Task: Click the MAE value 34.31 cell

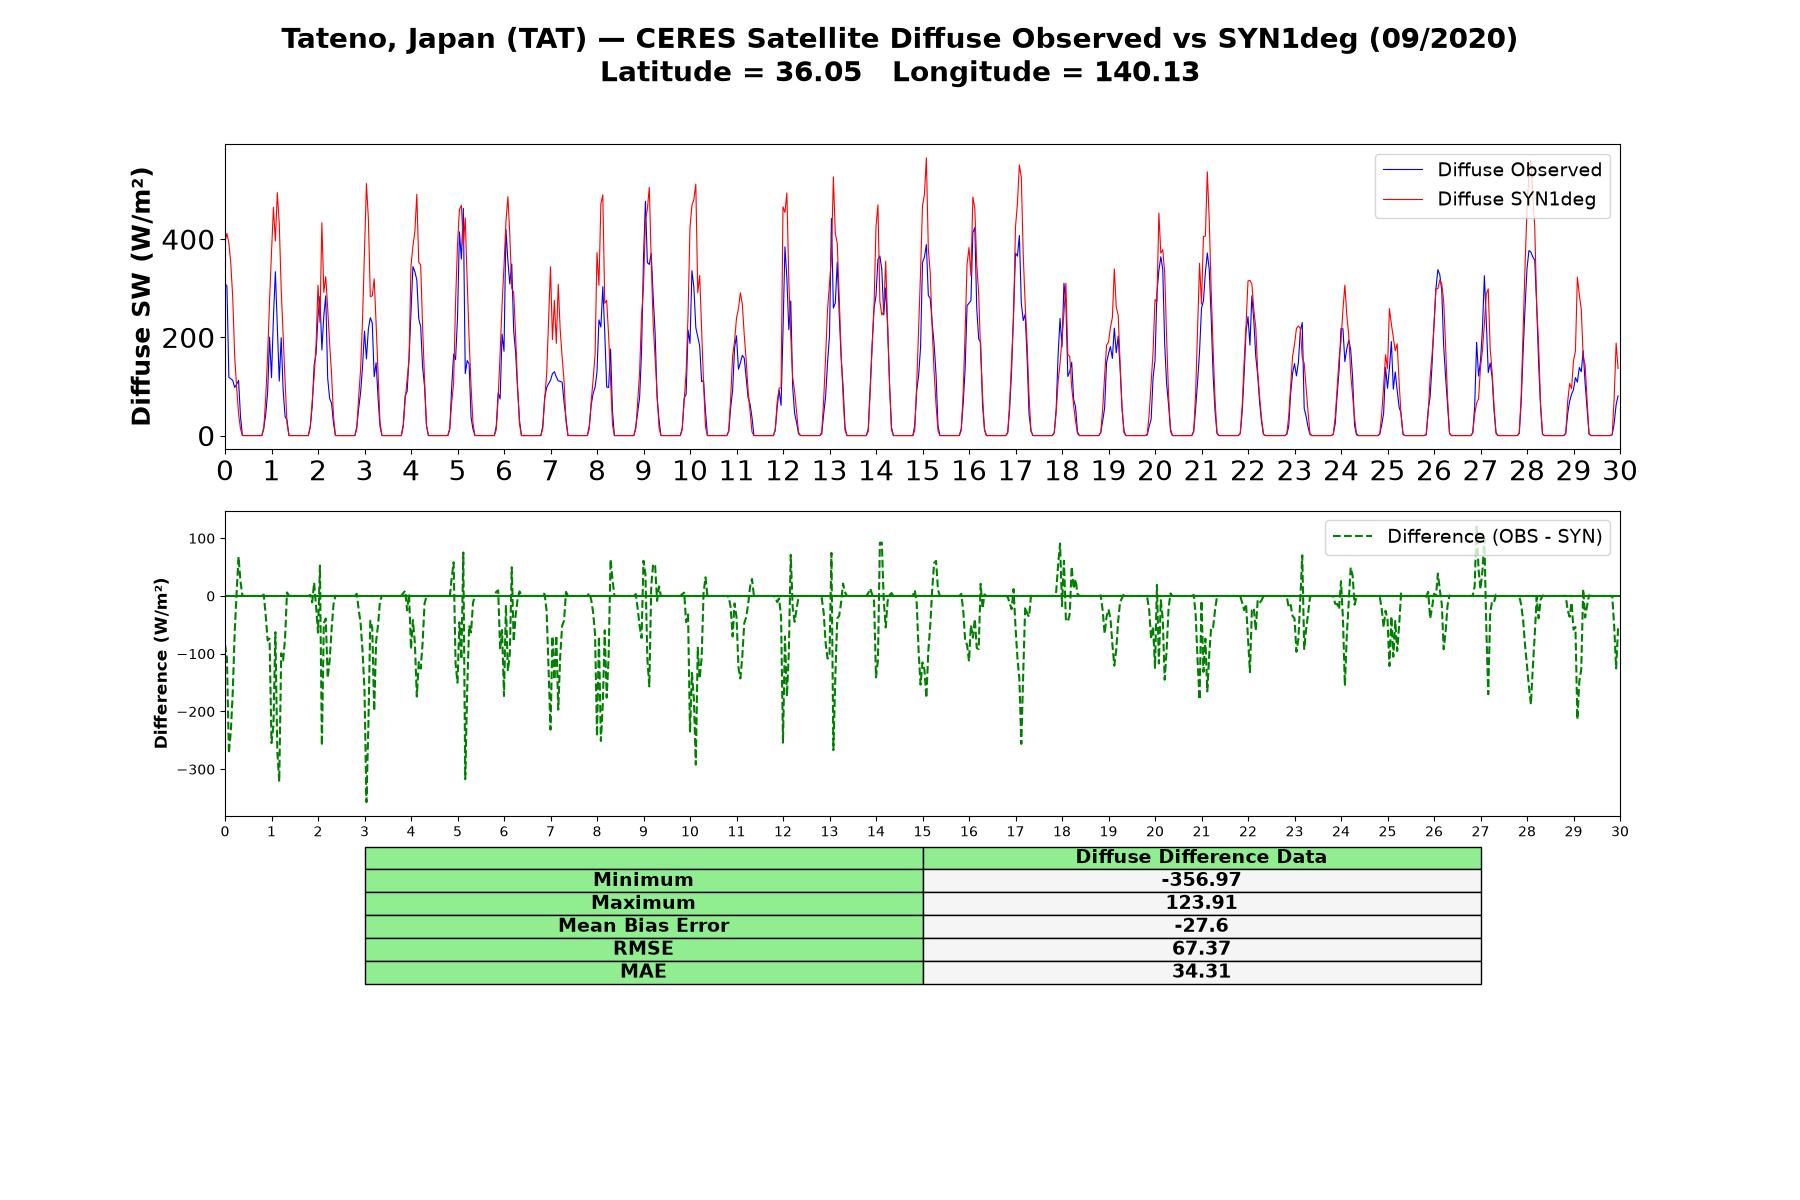Action: (1201, 972)
